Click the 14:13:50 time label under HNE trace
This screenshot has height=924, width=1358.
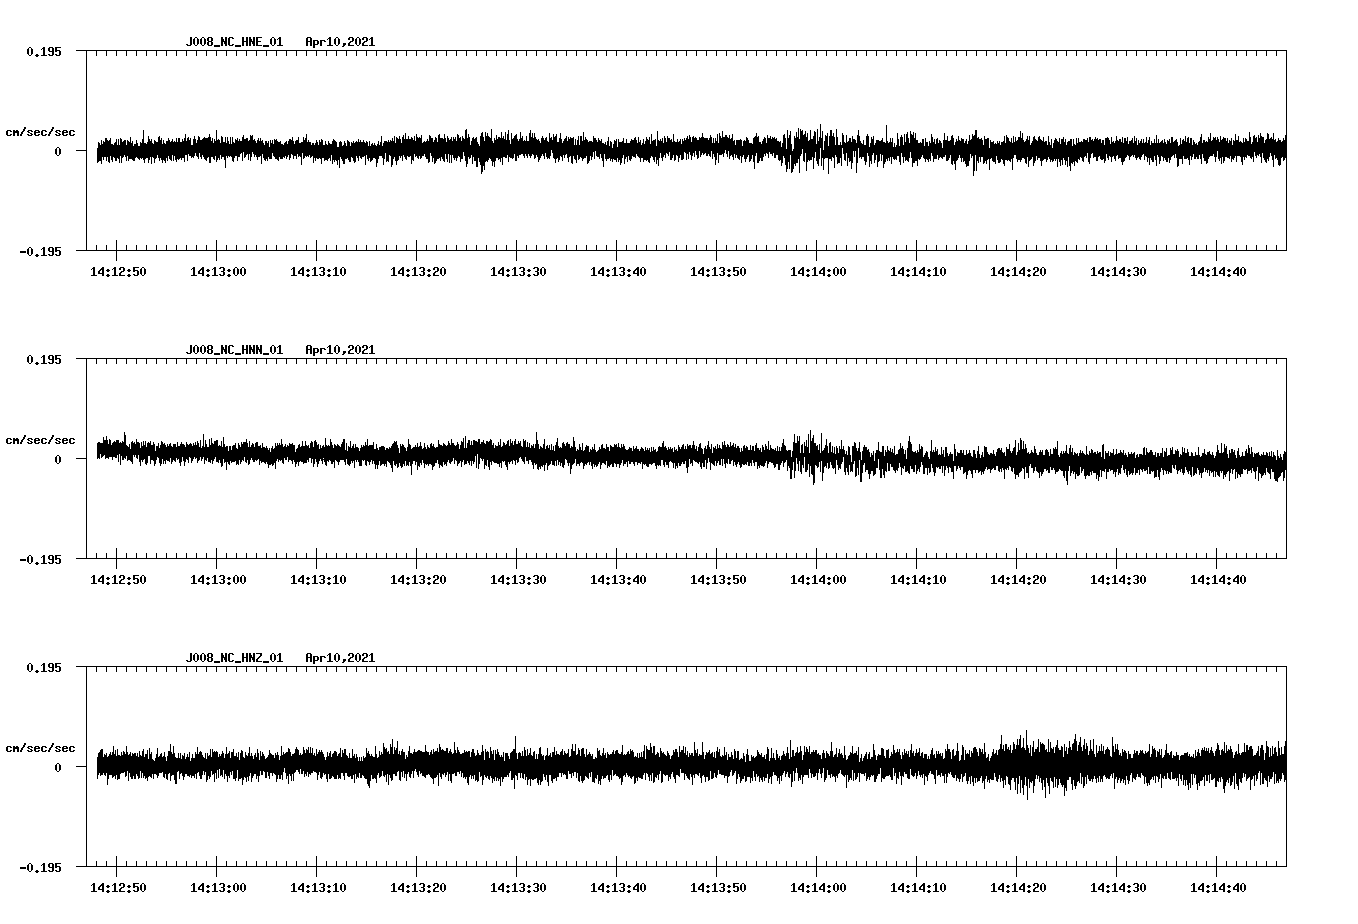coord(716,270)
